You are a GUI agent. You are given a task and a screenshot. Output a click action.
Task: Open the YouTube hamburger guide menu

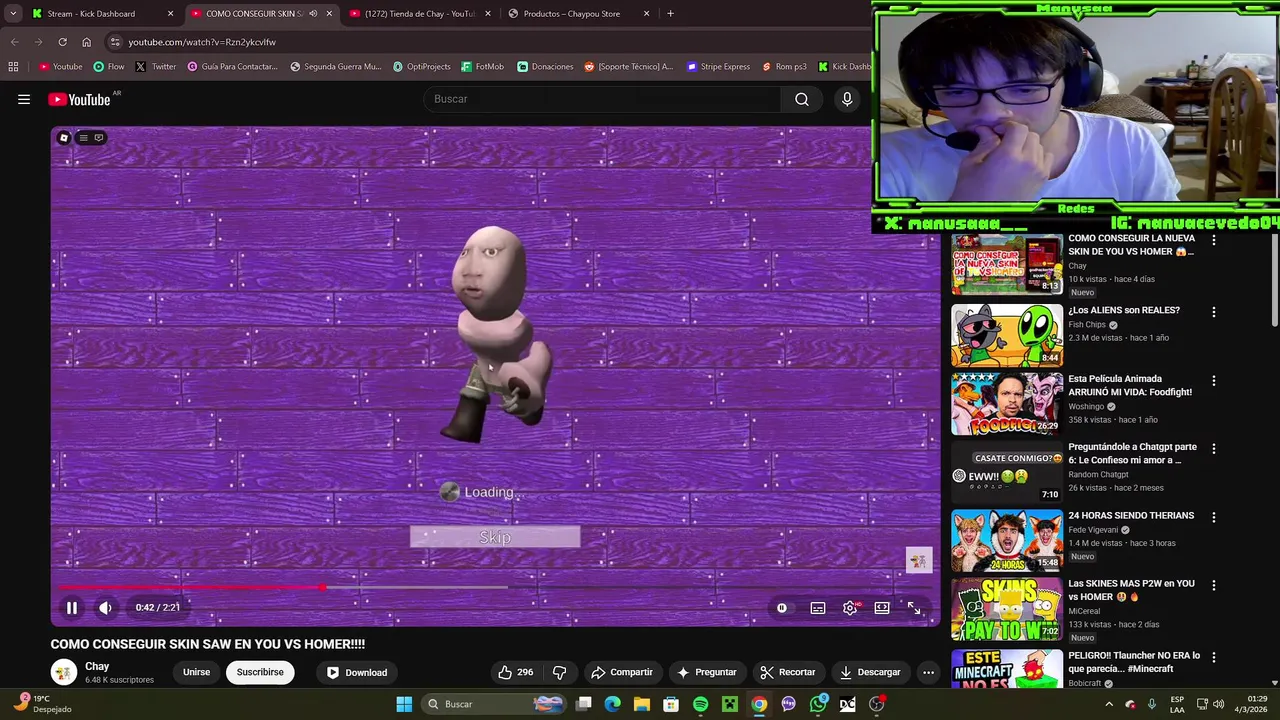[x=24, y=99]
